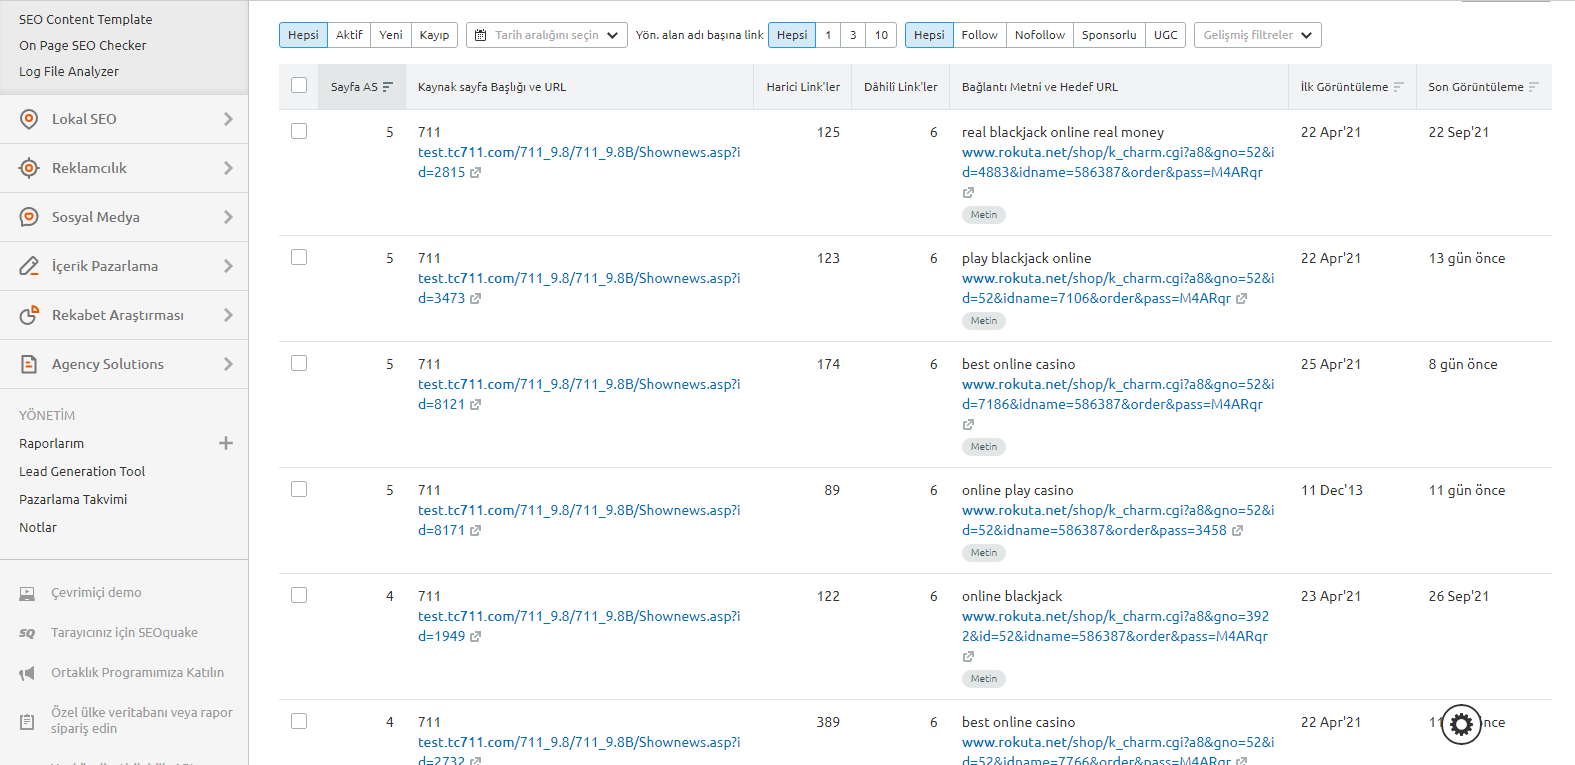1575x765 pixels.
Task: Check the row with d=2815 URL
Action: click(299, 131)
